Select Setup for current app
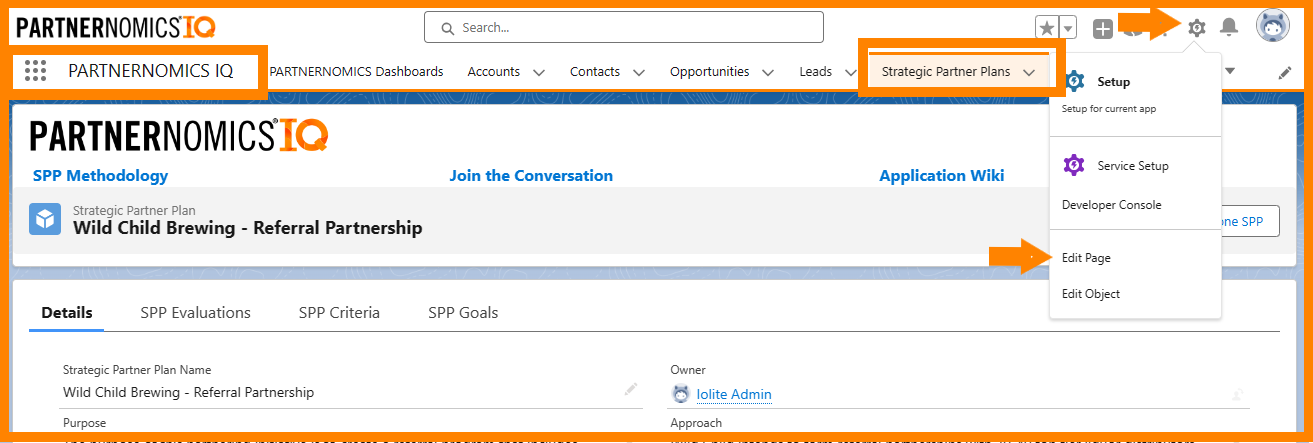1313x443 pixels. (x=1135, y=94)
